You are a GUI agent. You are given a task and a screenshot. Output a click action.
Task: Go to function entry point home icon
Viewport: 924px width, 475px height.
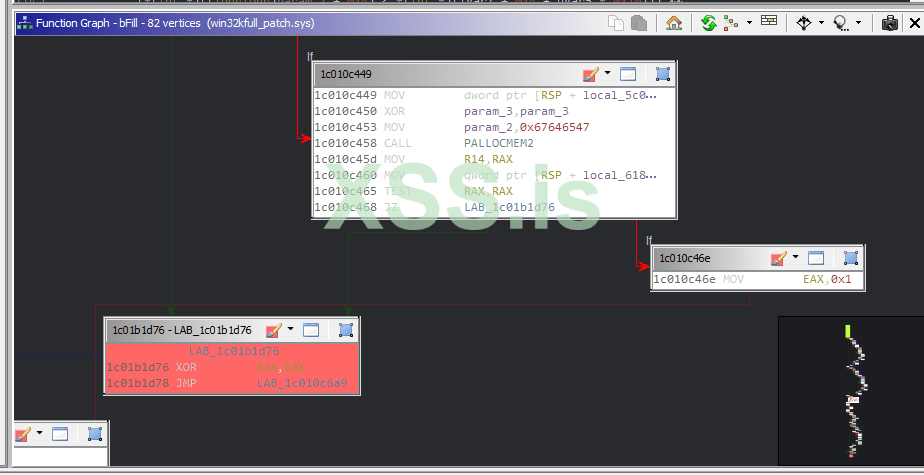coord(674,24)
